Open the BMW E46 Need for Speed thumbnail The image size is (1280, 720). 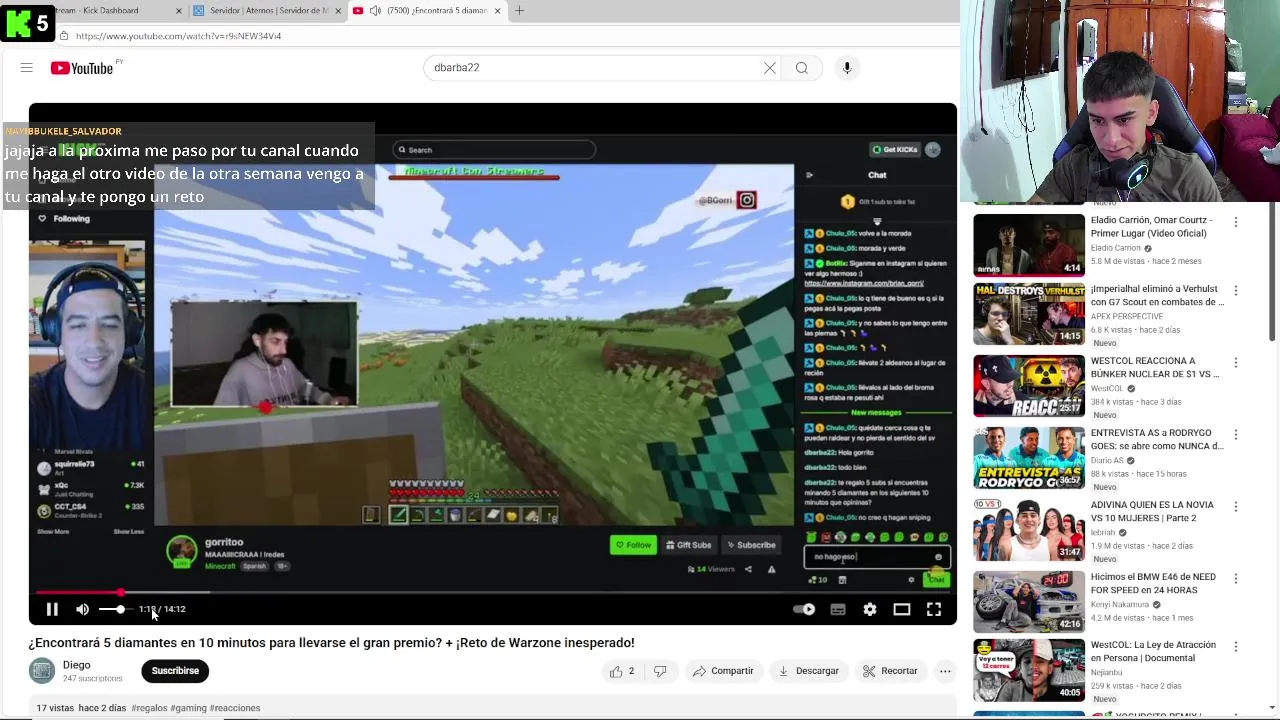(x=1029, y=601)
